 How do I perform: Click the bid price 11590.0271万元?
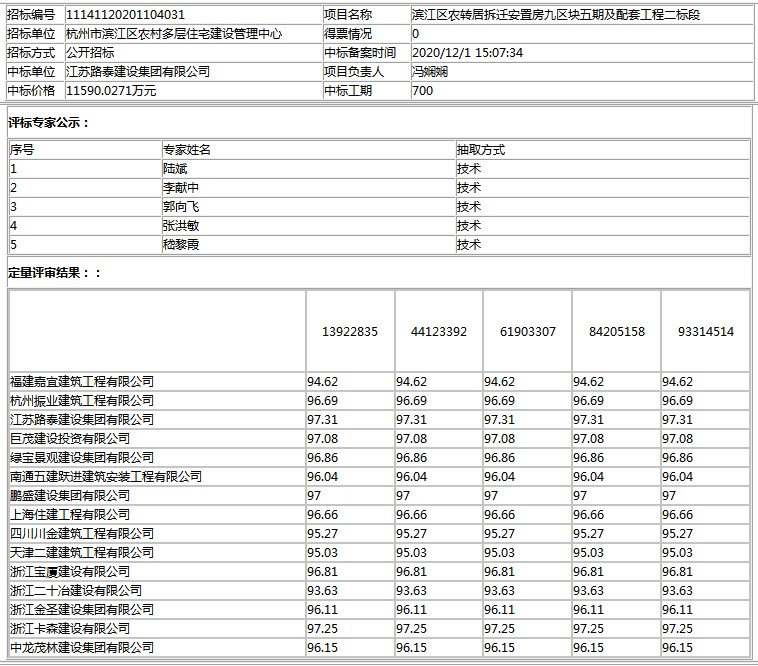[111, 90]
